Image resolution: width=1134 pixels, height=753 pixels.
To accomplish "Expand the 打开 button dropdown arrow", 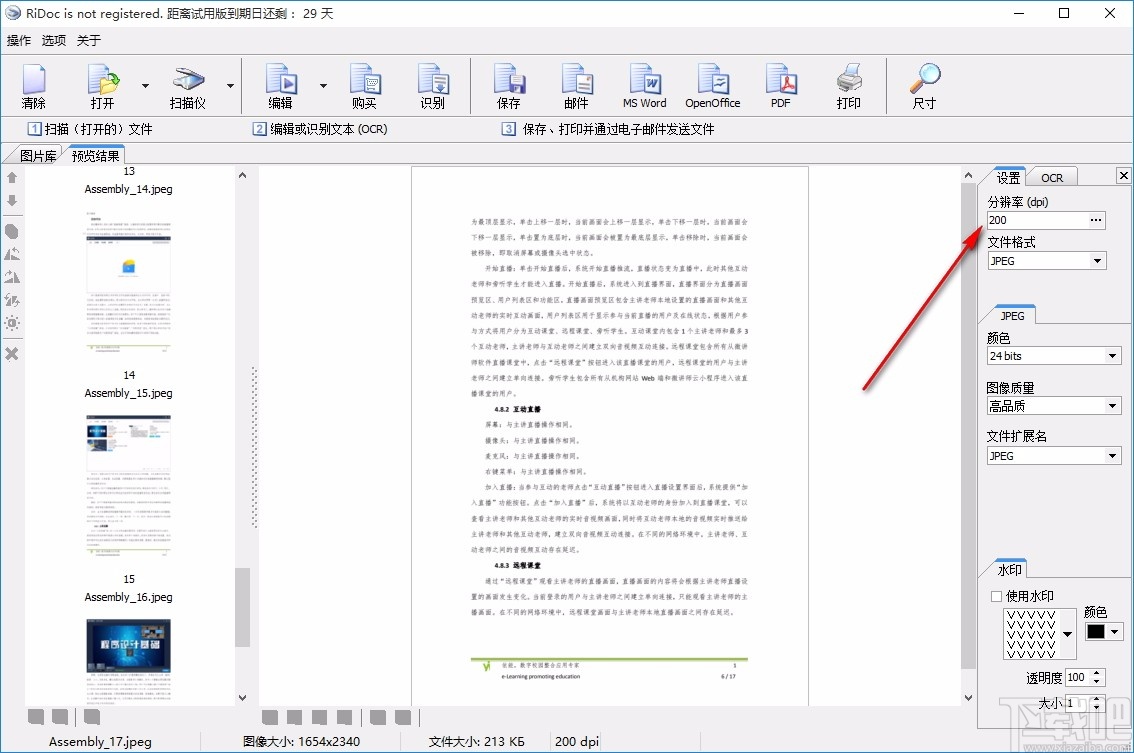I will coord(145,86).
